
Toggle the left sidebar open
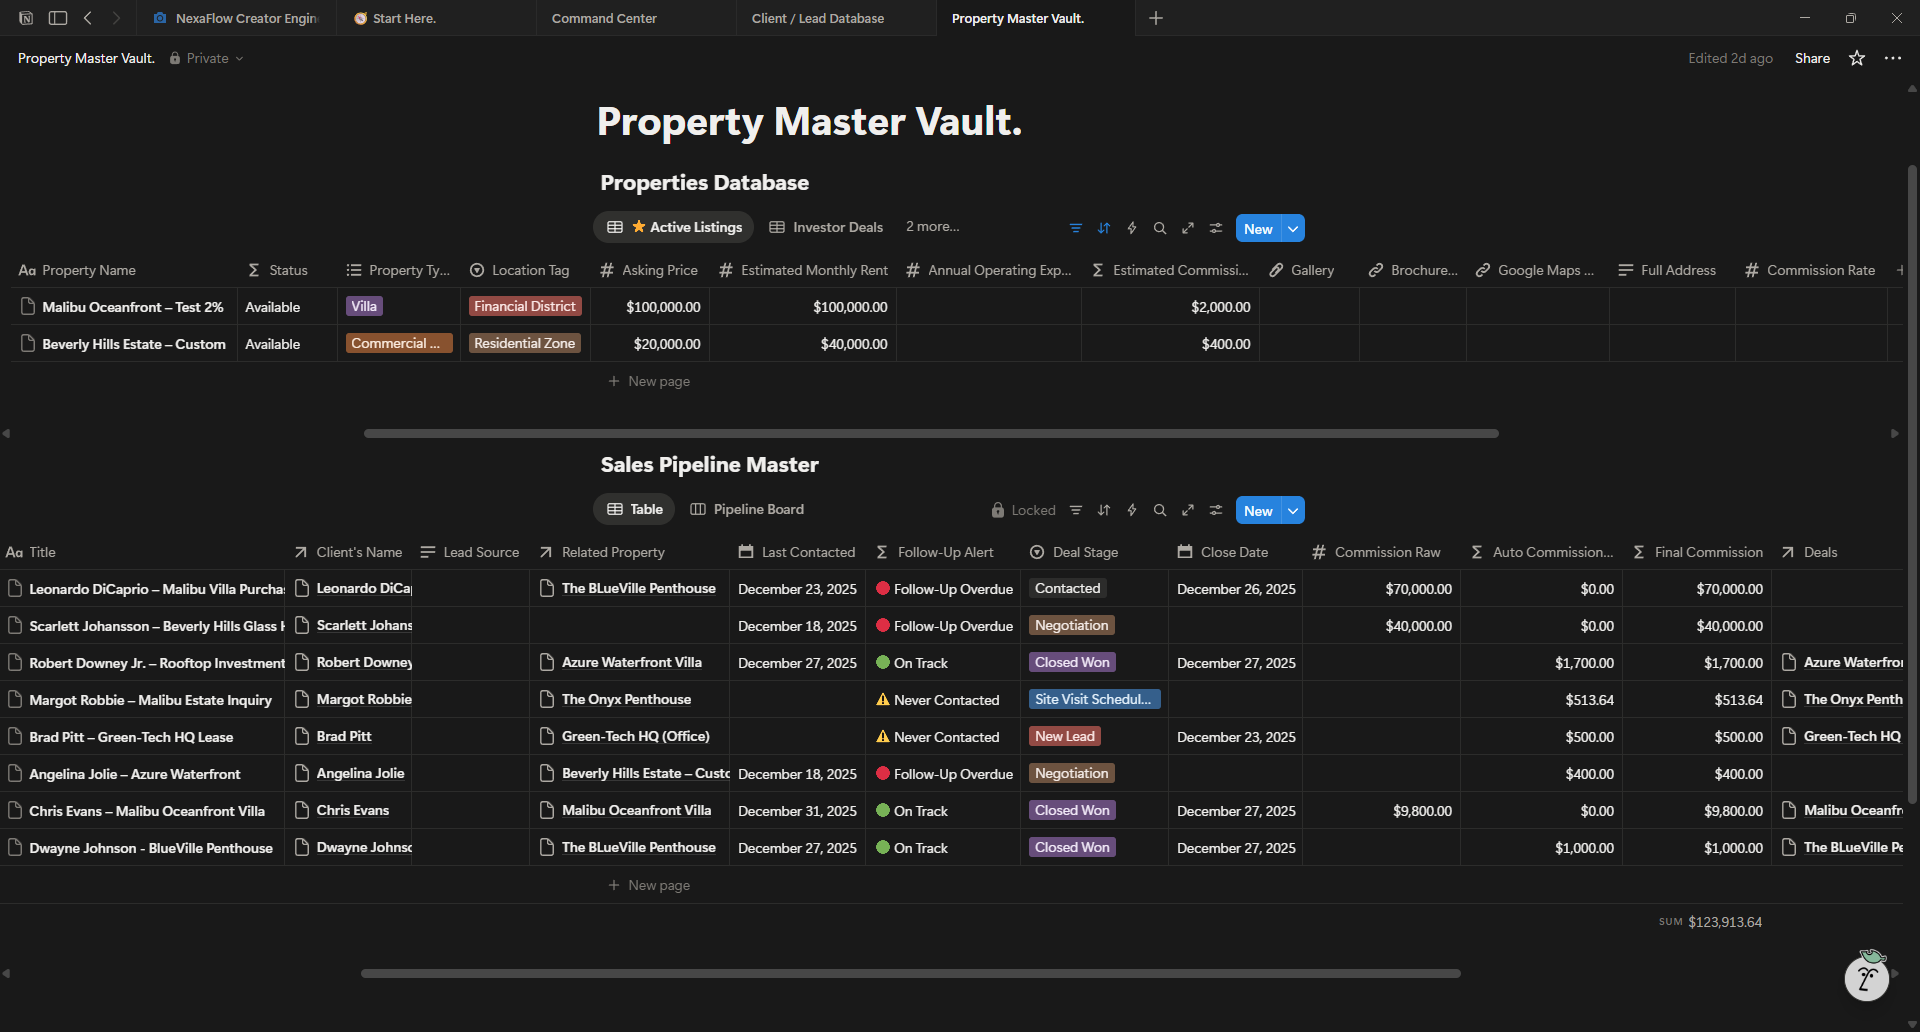(58, 18)
